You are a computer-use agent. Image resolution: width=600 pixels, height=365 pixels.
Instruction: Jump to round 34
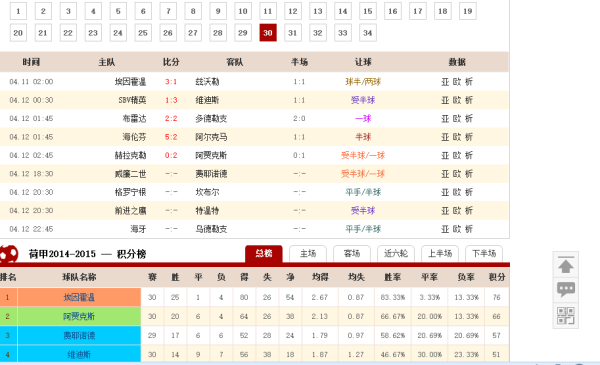point(368,33)
